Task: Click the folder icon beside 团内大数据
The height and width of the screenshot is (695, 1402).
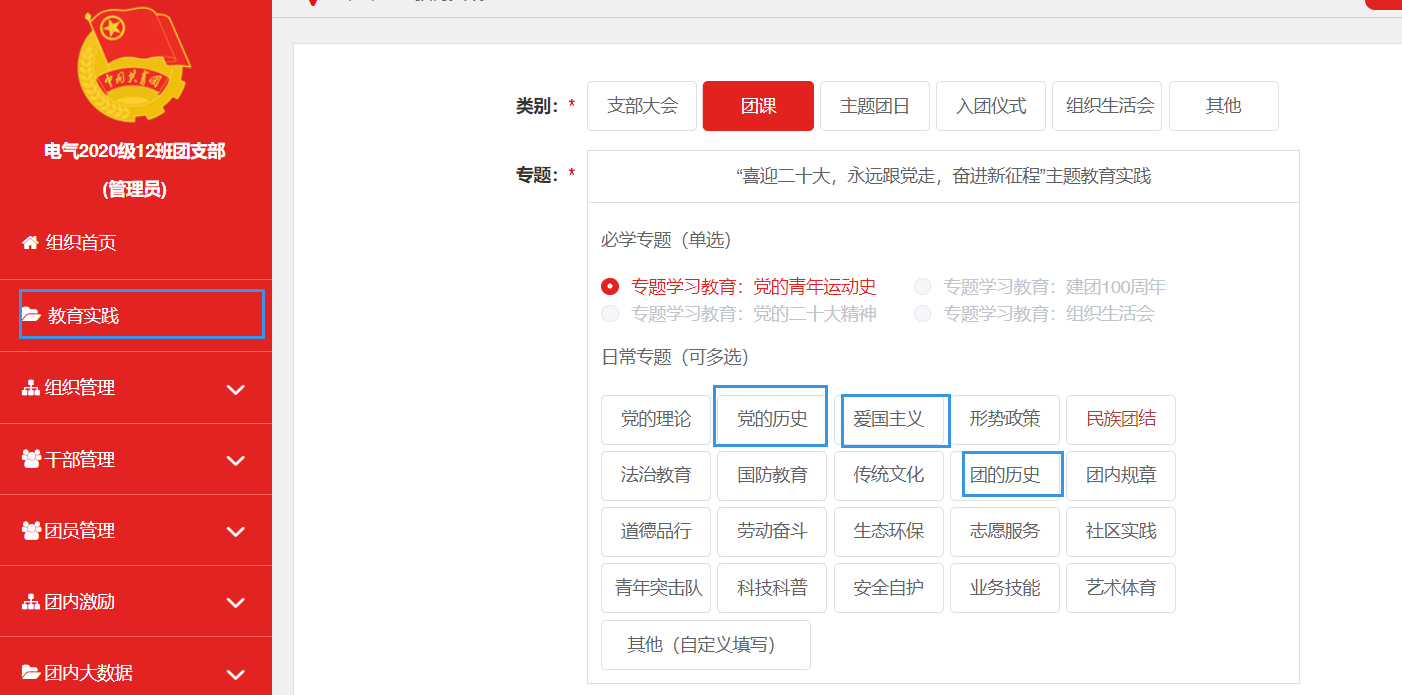Action: [30, 673]
